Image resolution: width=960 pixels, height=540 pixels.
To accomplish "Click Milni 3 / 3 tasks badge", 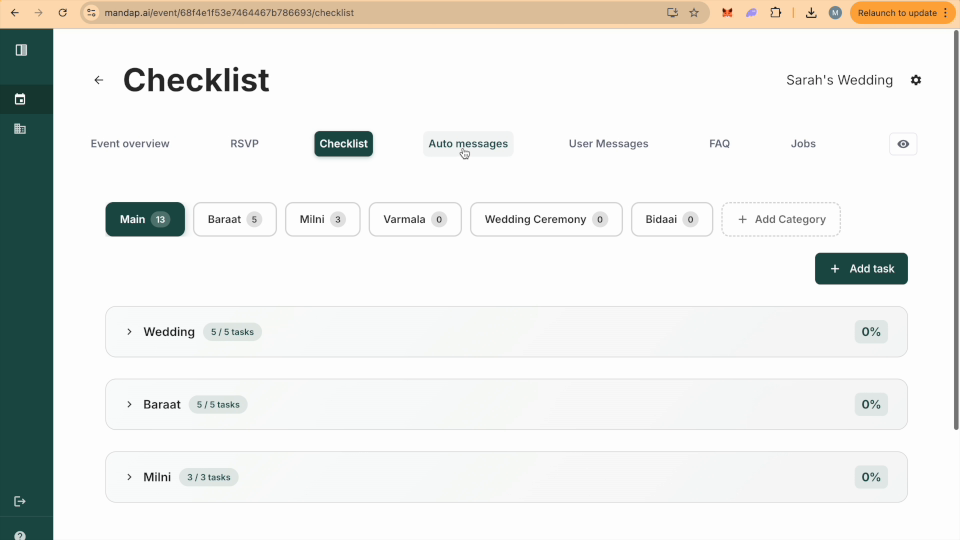I will click(209, 477).
